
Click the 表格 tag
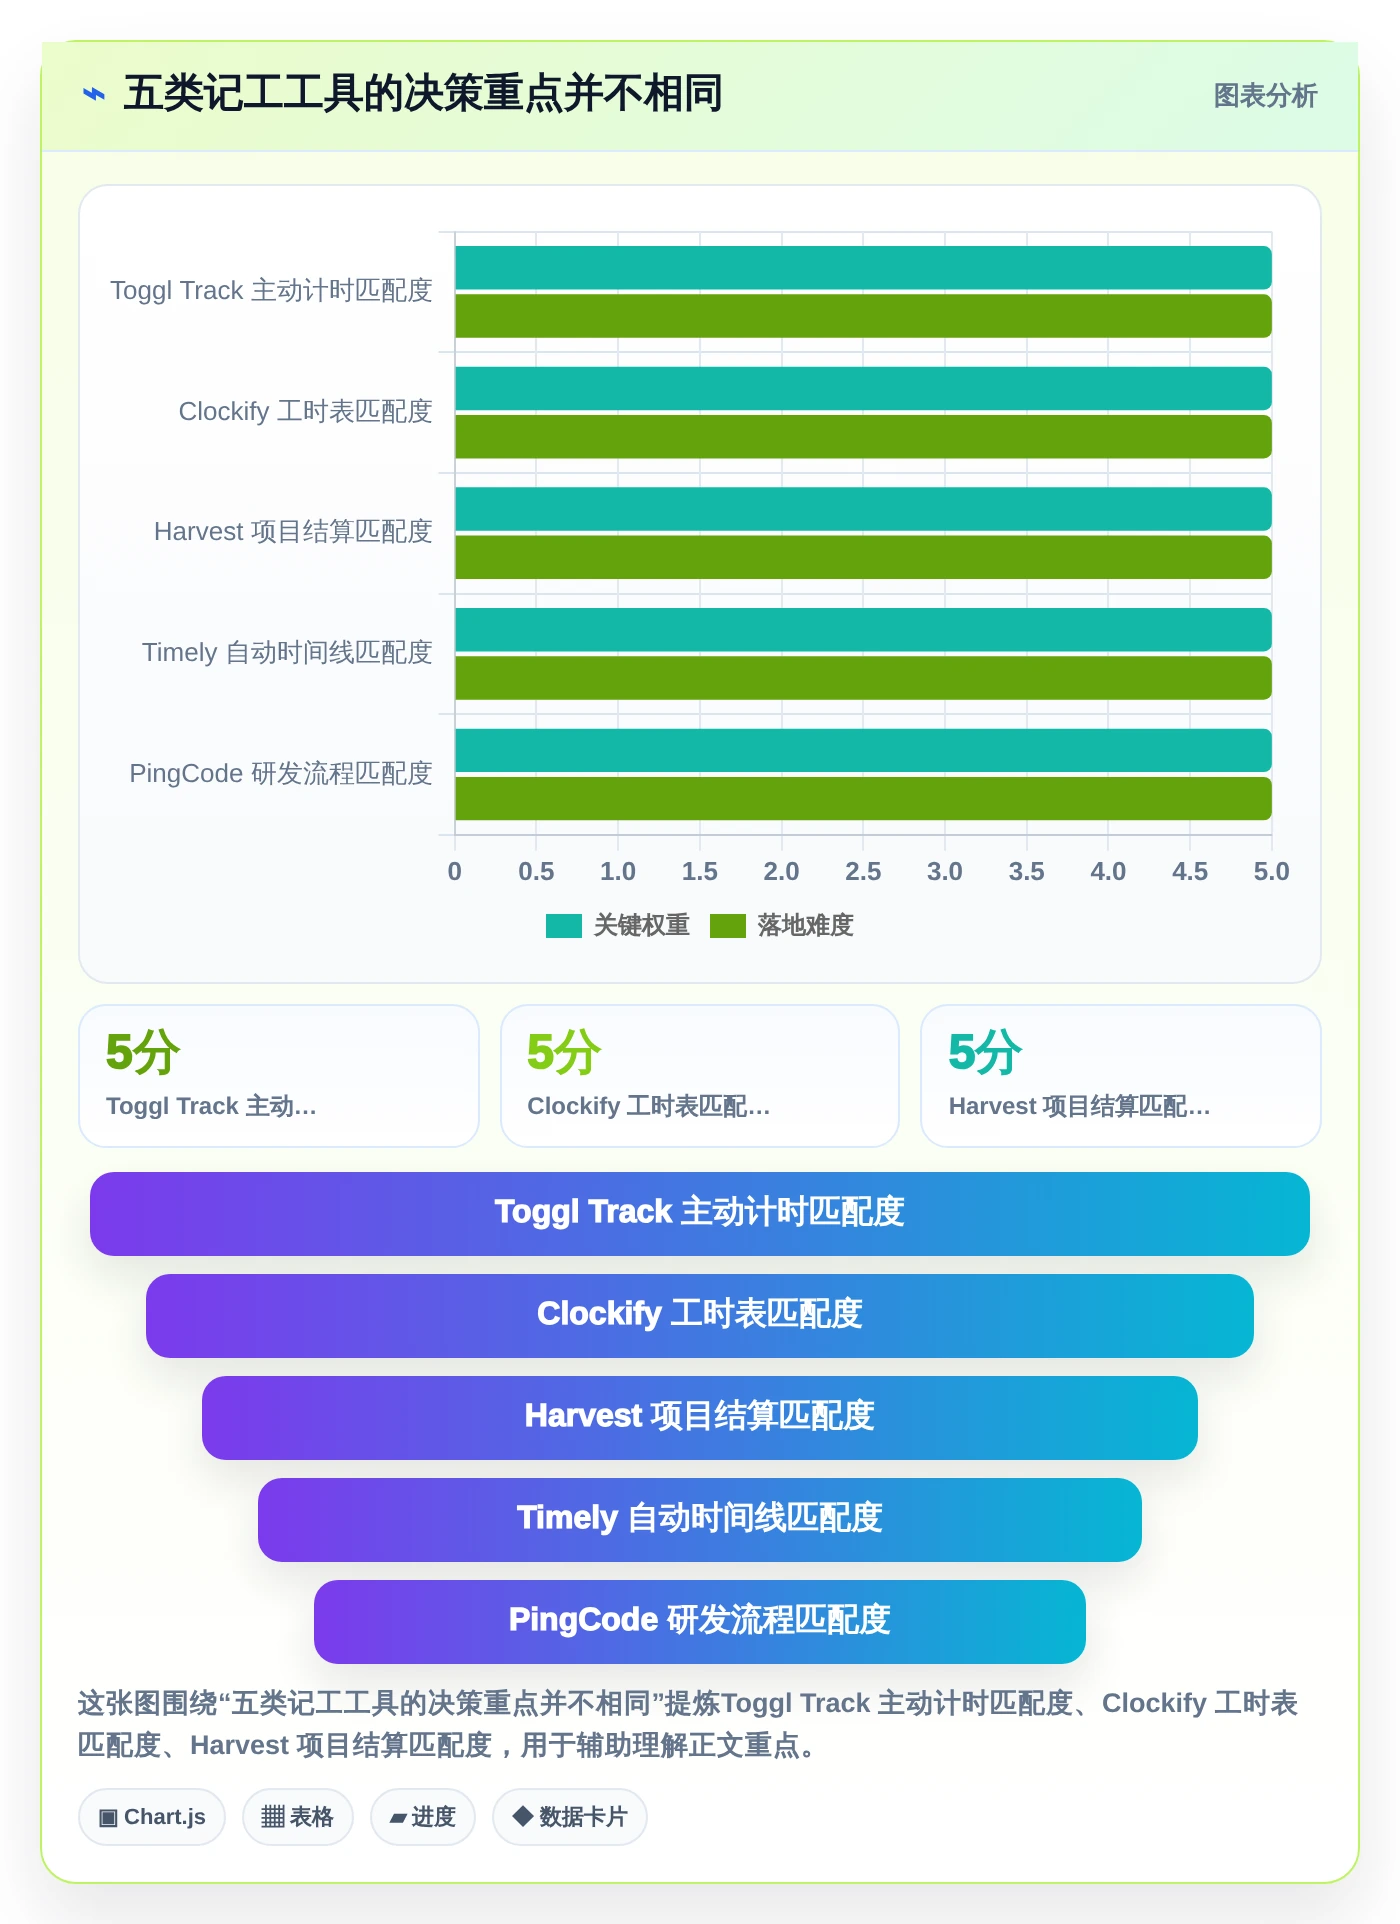(298, 1817)
